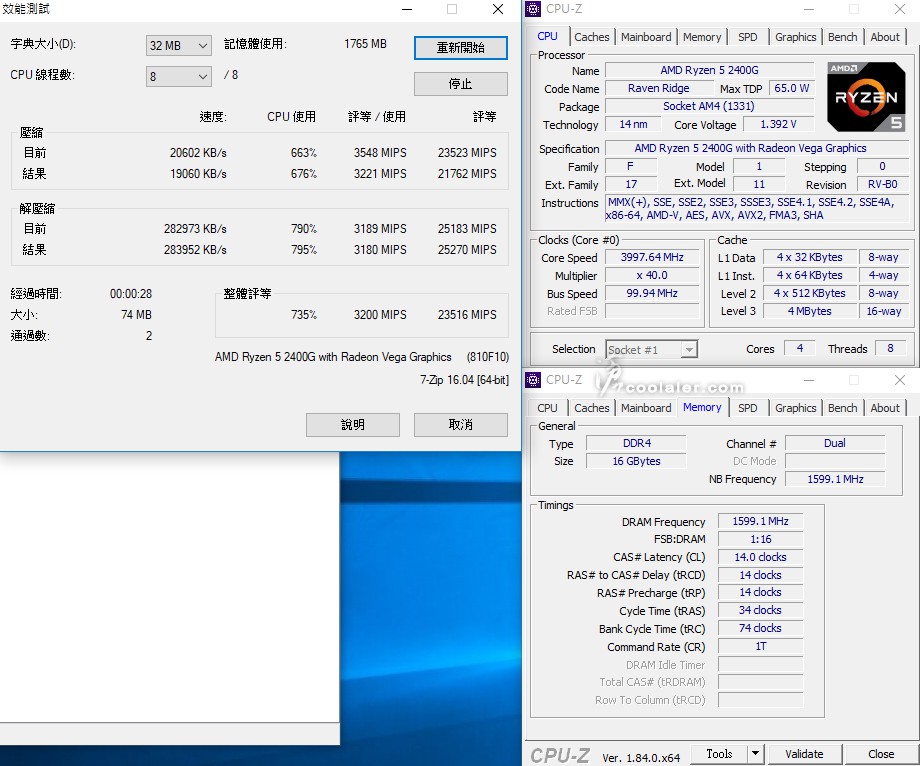Switch to the CPU tab in upper CPU-Z window
920x766 pixels.
point(547,36)
